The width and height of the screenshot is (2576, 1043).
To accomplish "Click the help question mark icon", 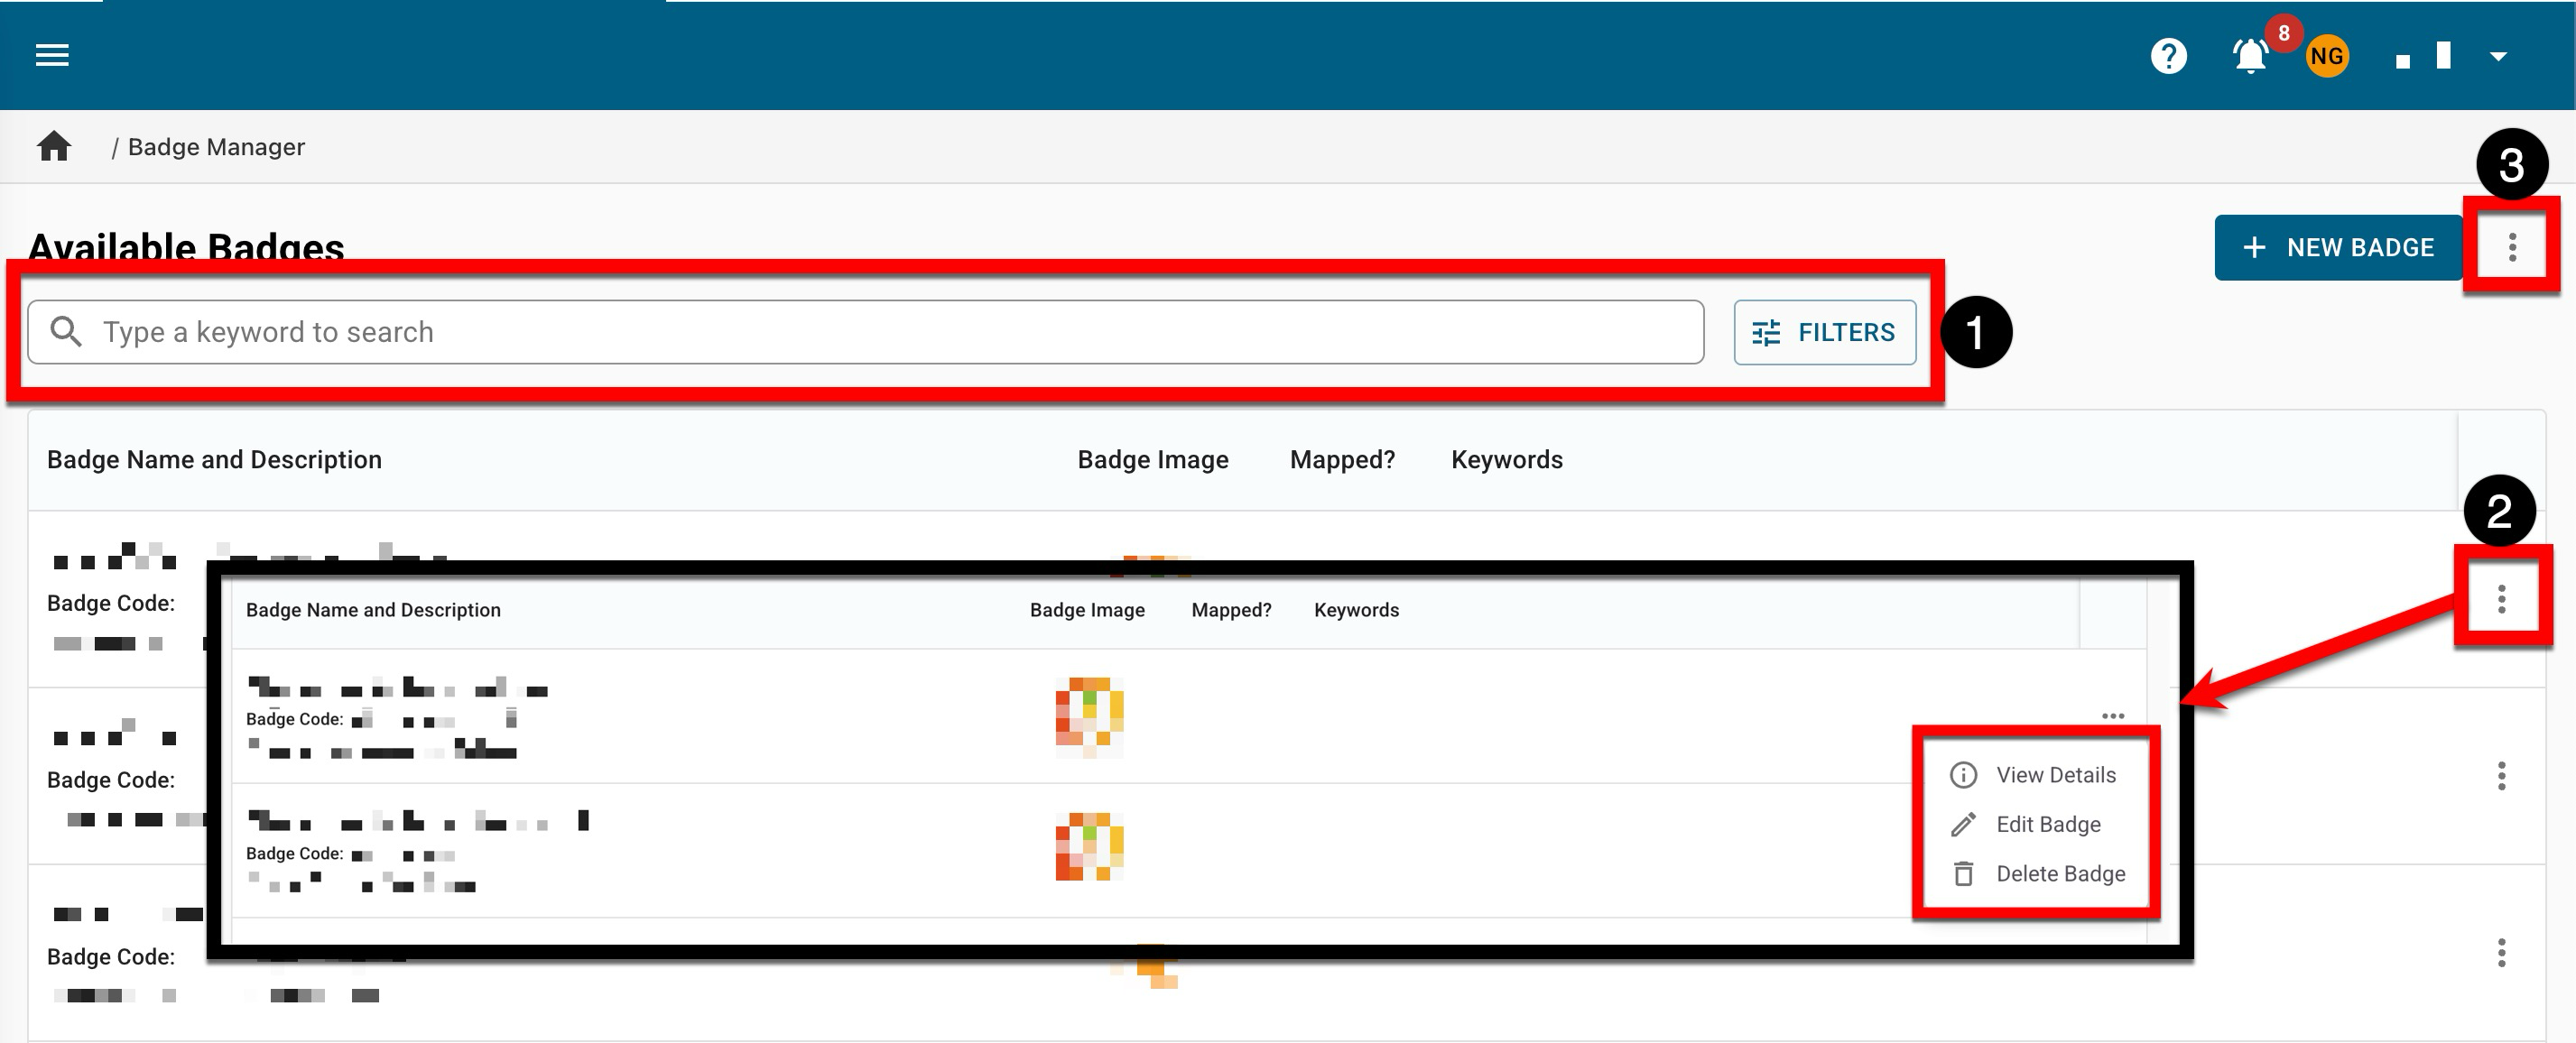I will (x=2168, y=56).
